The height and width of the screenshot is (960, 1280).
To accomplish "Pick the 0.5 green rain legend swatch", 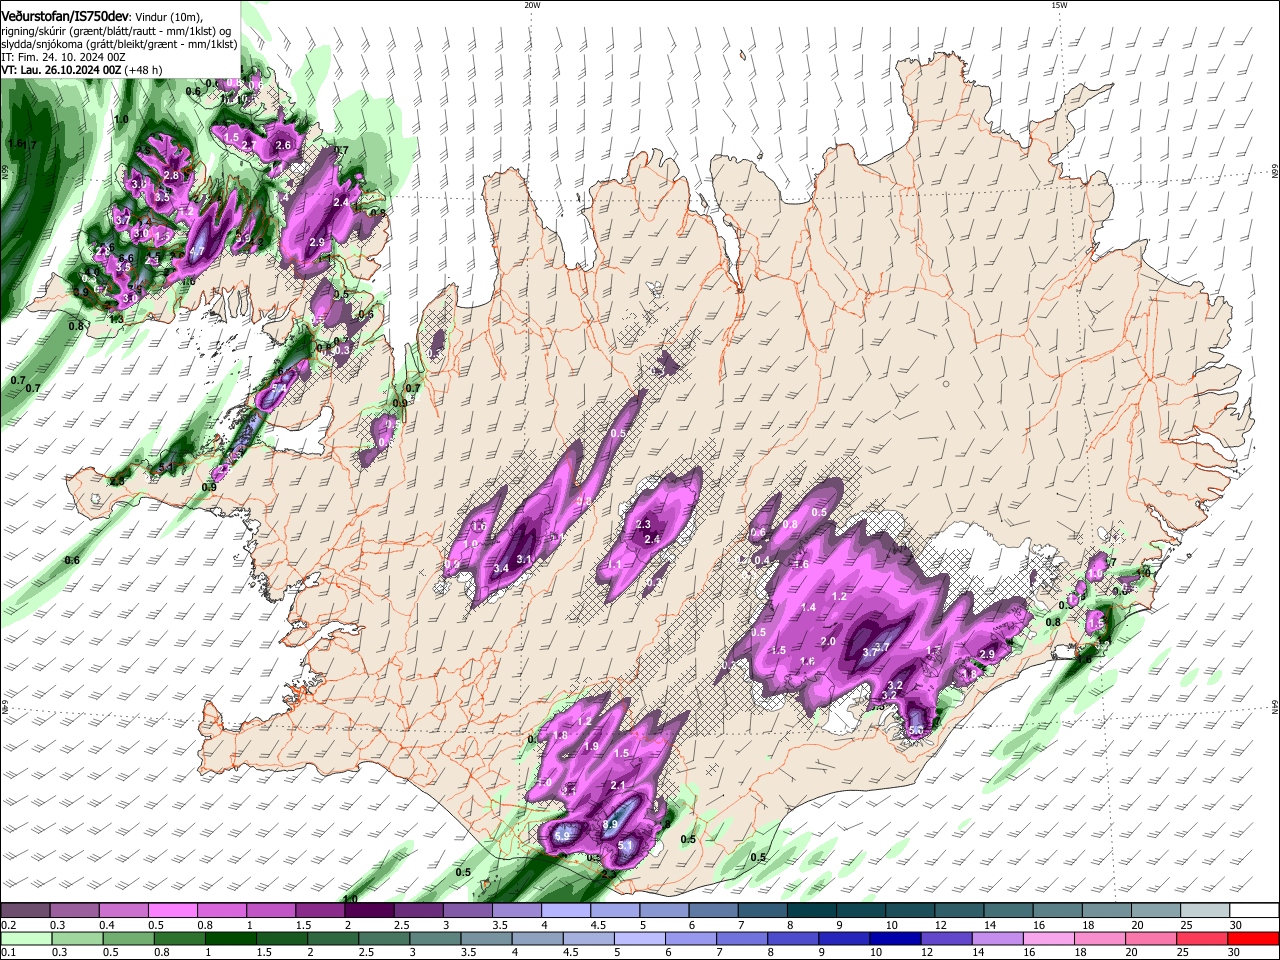I will pos(127,938).
